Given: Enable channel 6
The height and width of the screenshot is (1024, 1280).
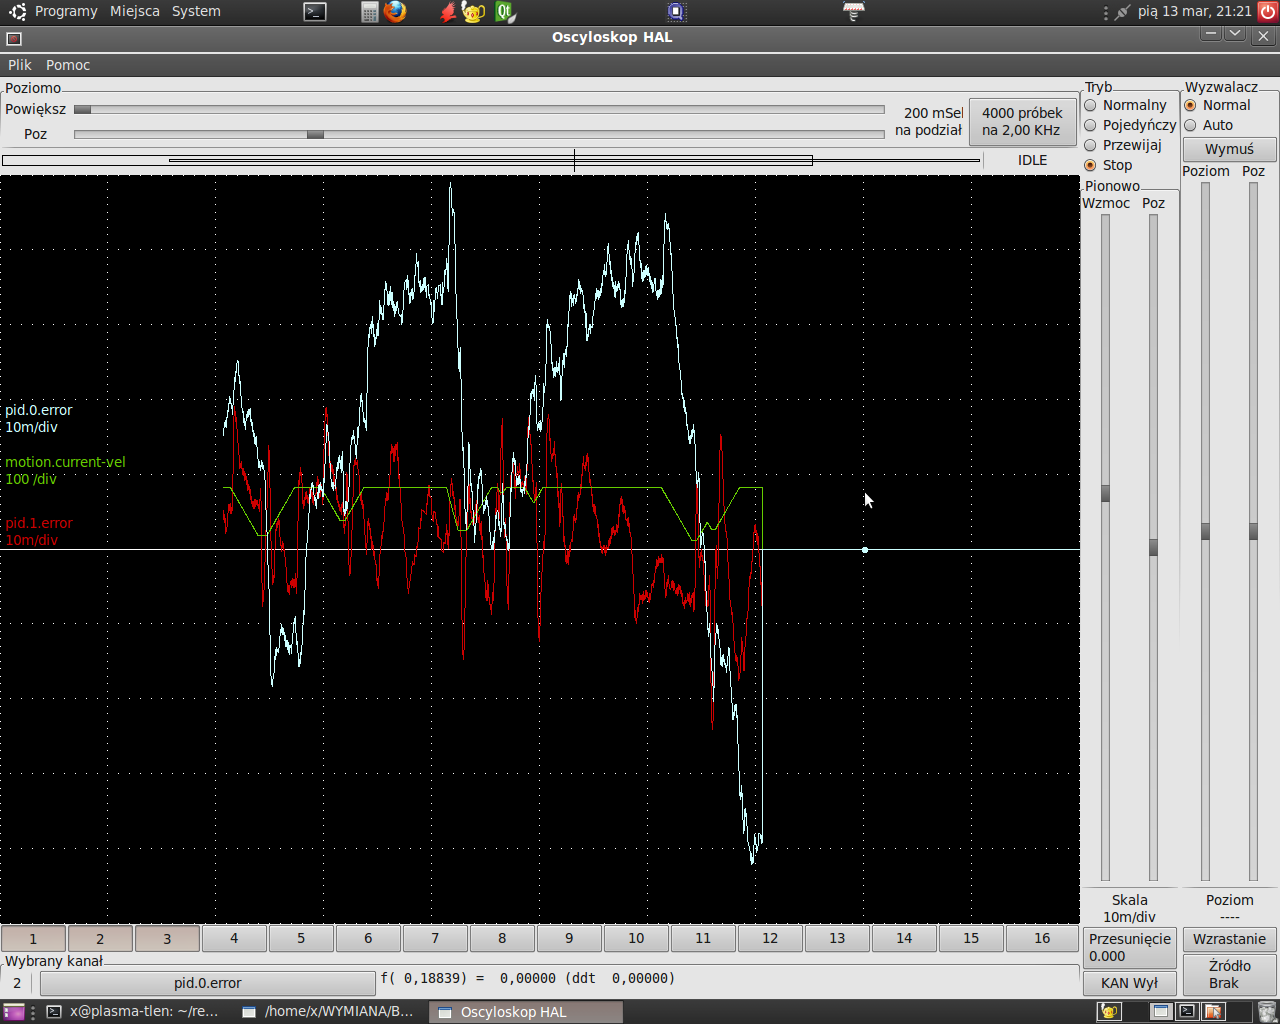Looking at the screenshot, I should (x=368, y=938).
